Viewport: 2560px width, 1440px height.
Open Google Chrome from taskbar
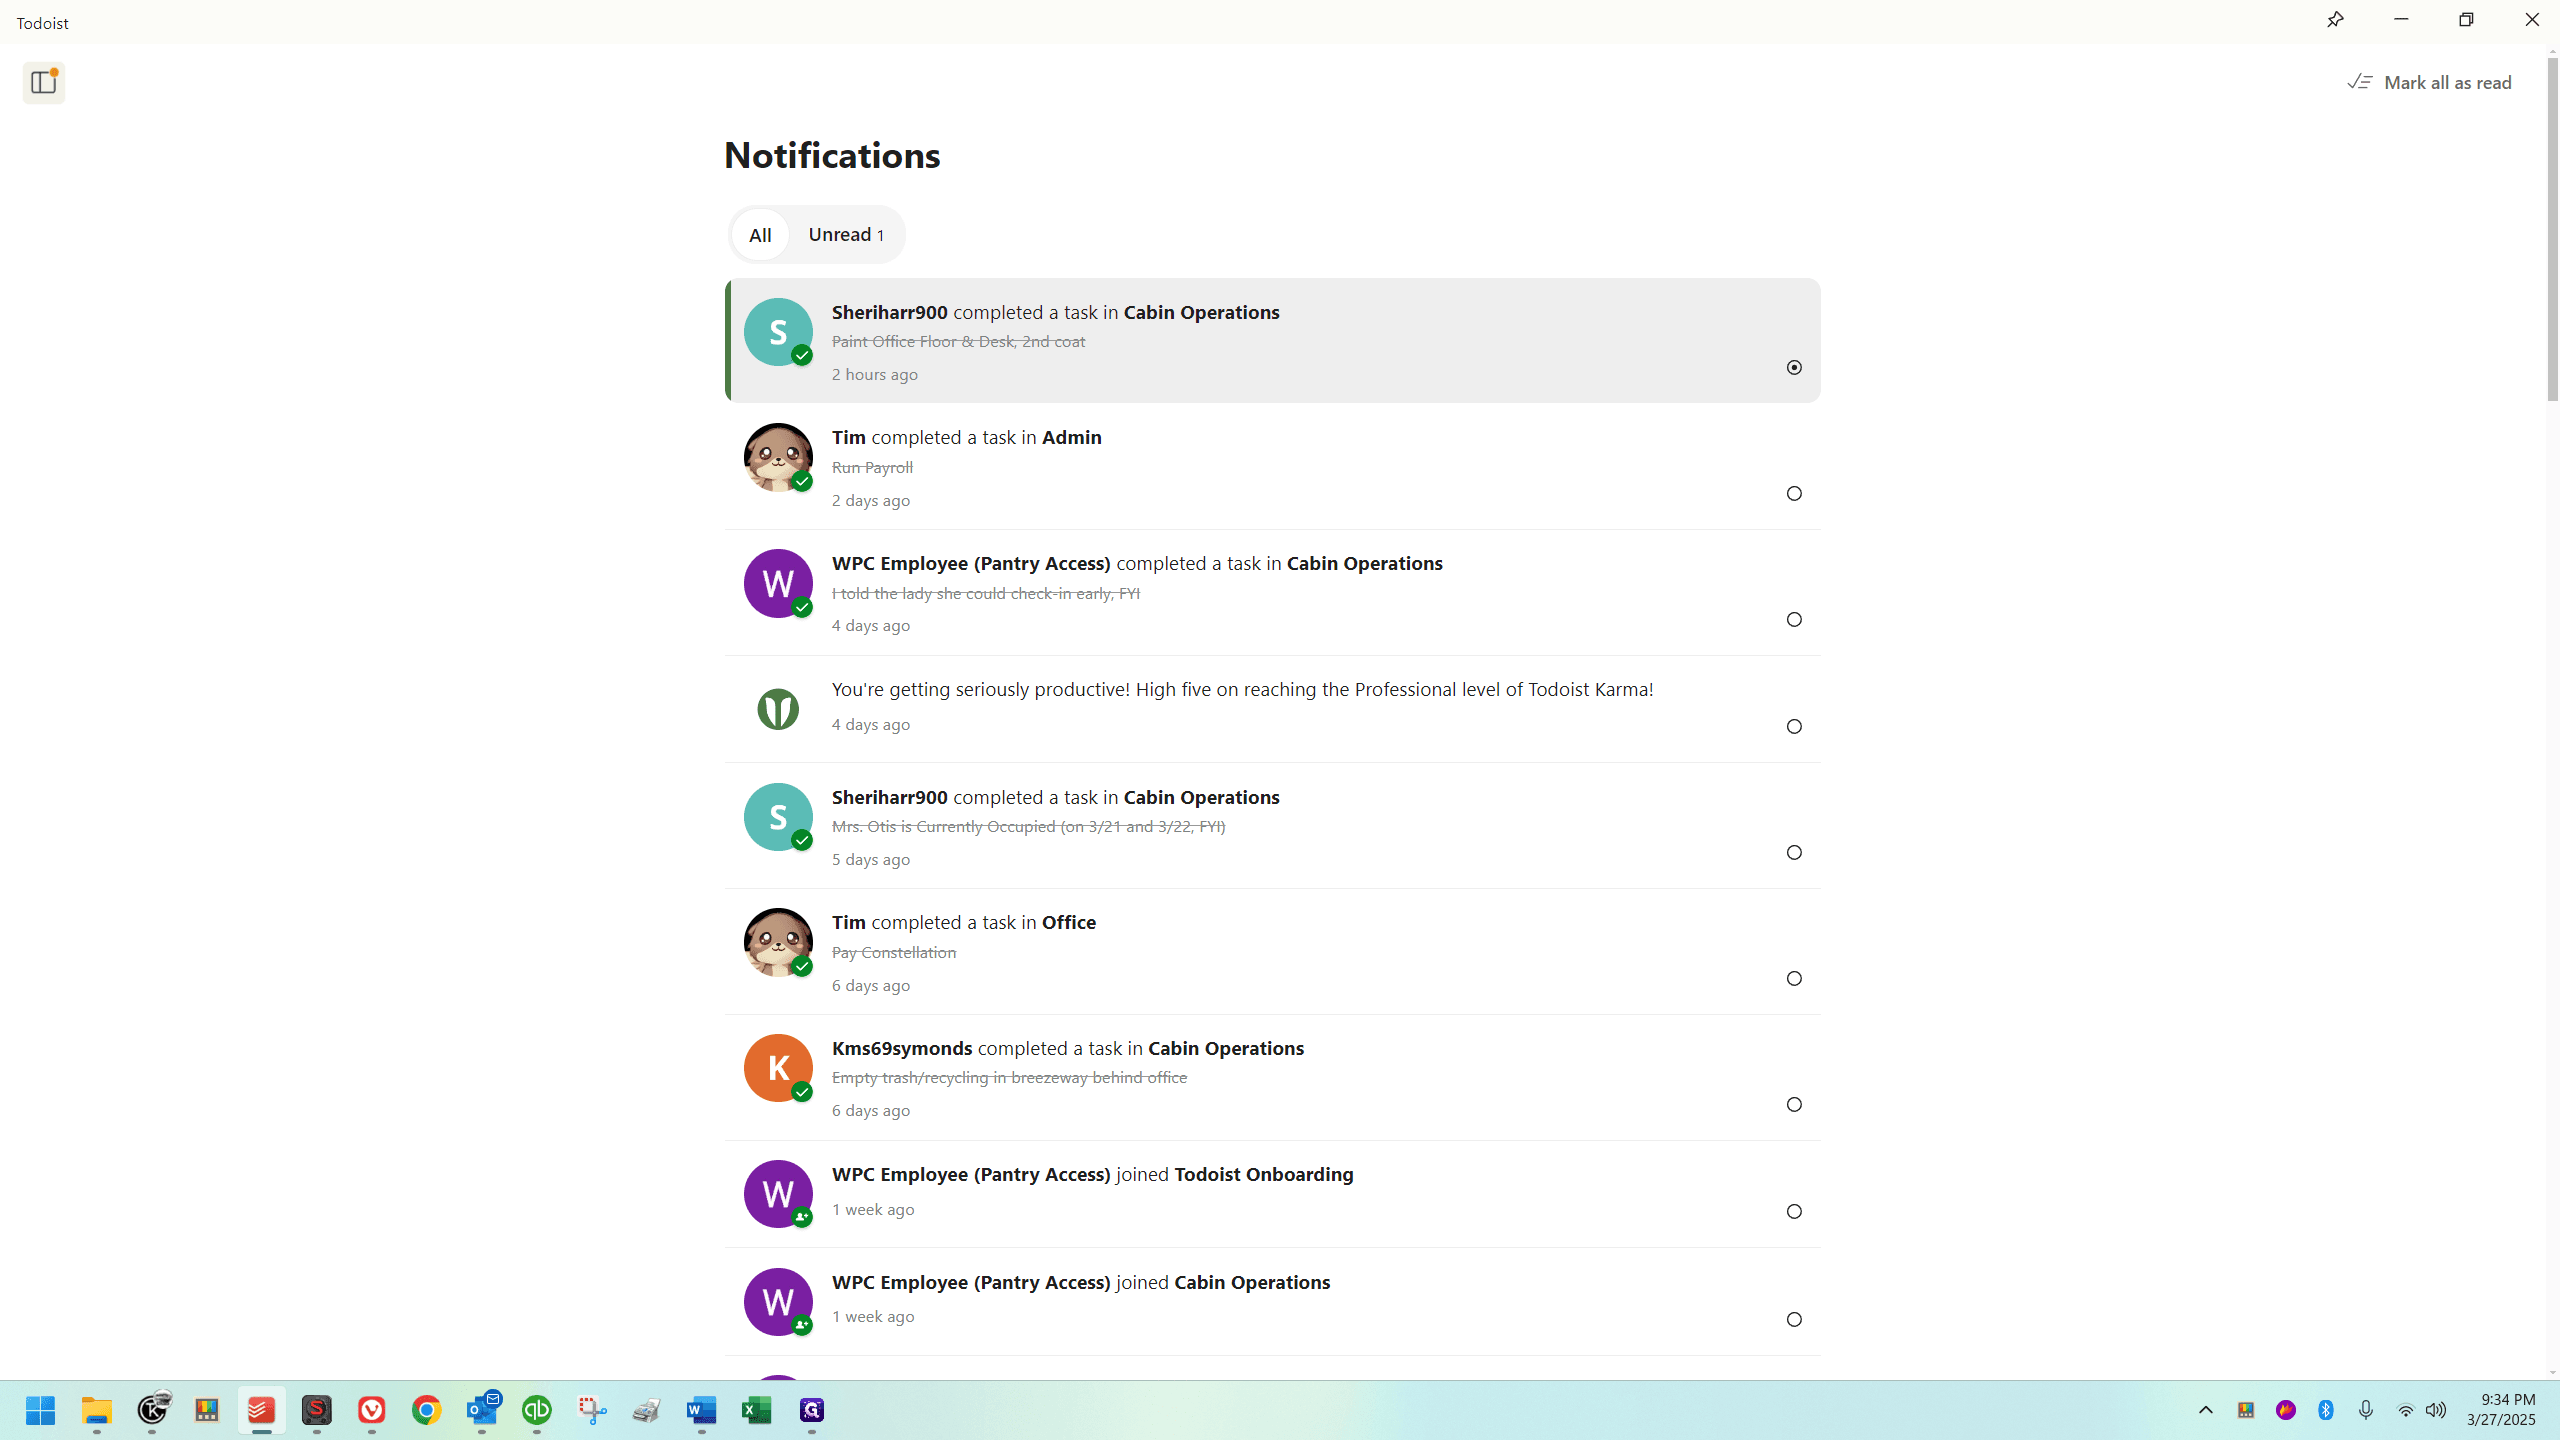tap(427, 1410)
